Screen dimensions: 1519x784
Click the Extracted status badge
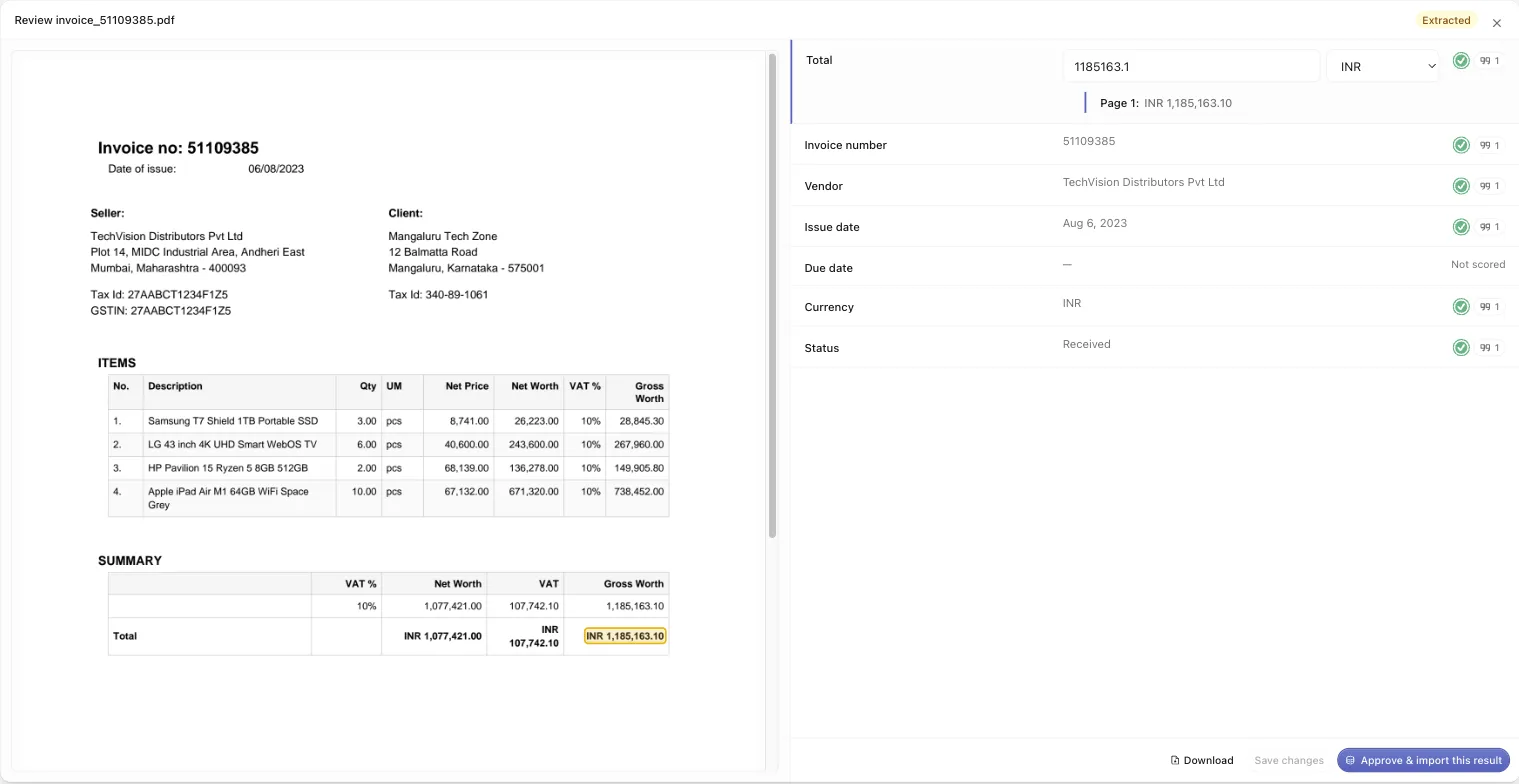pyautogui.click(x=1446, y=20)
